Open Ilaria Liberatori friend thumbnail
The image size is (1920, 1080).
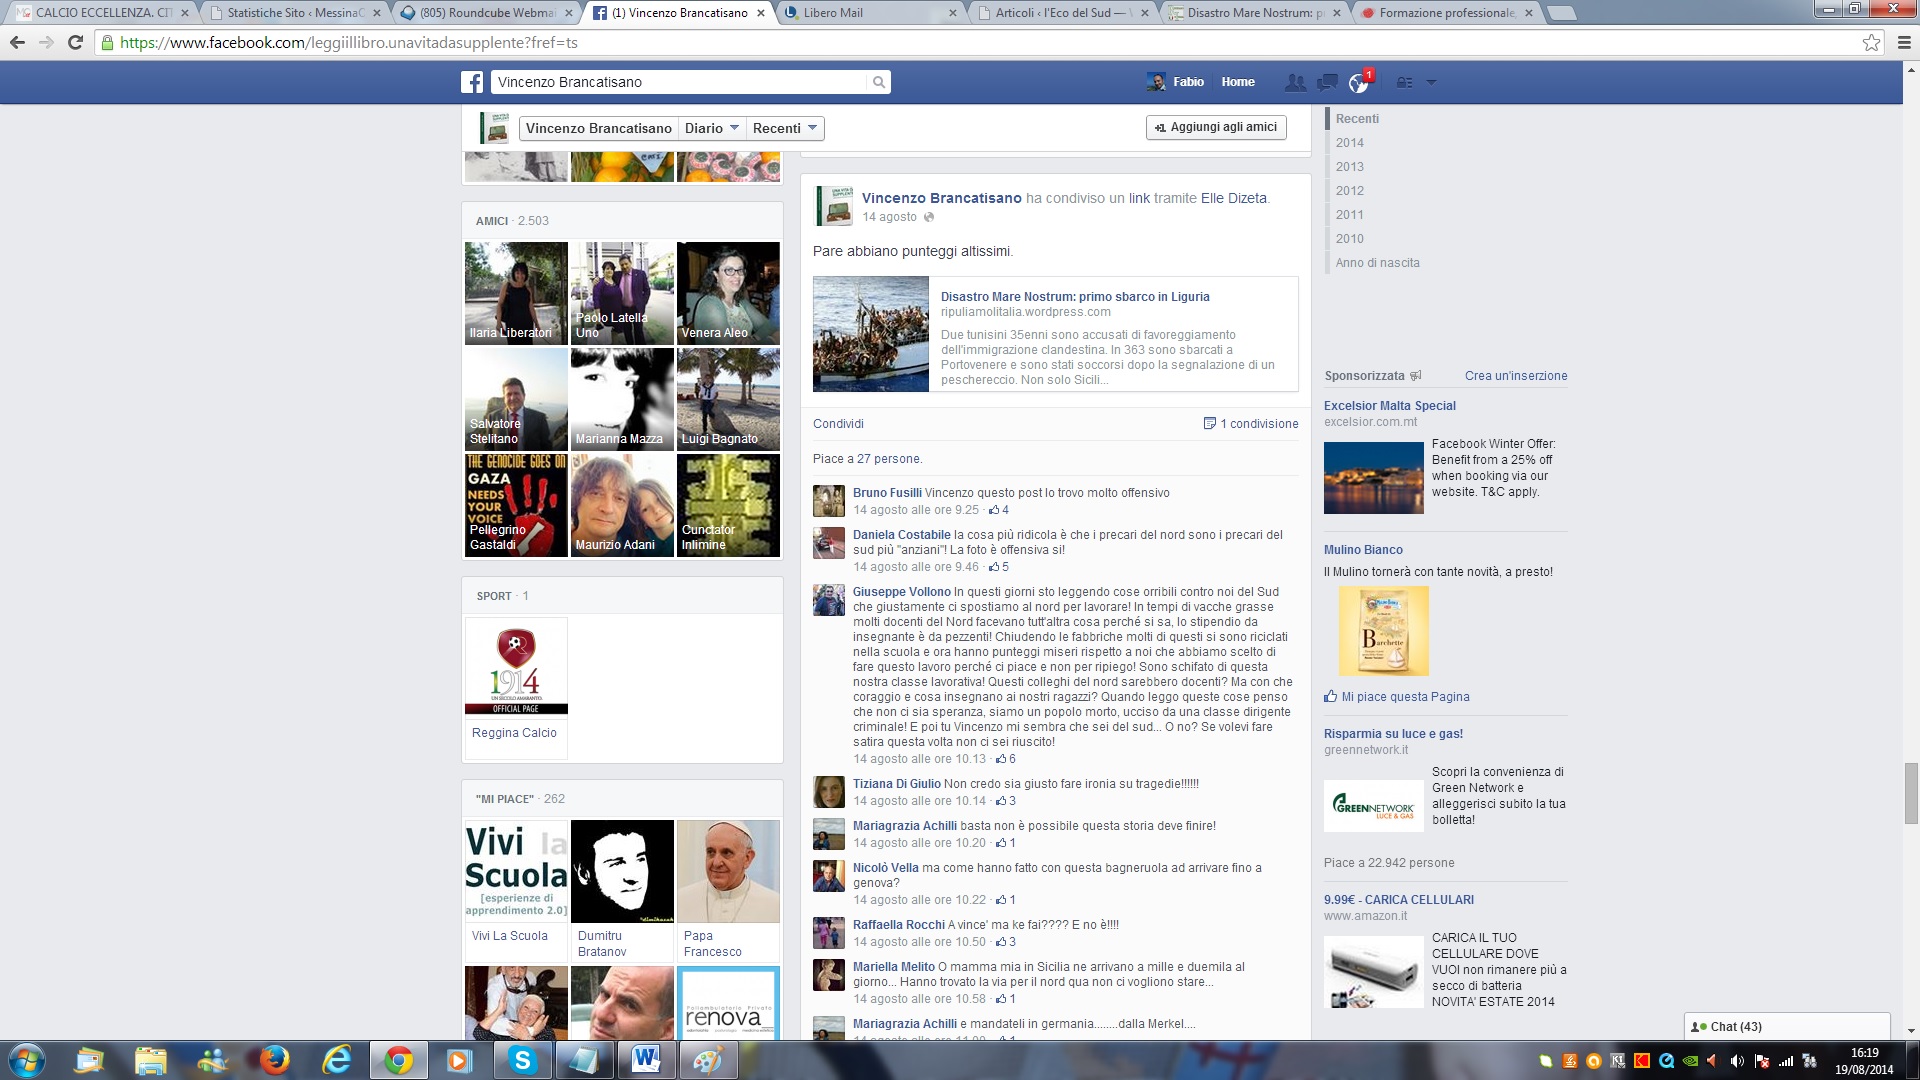(516, 293)
